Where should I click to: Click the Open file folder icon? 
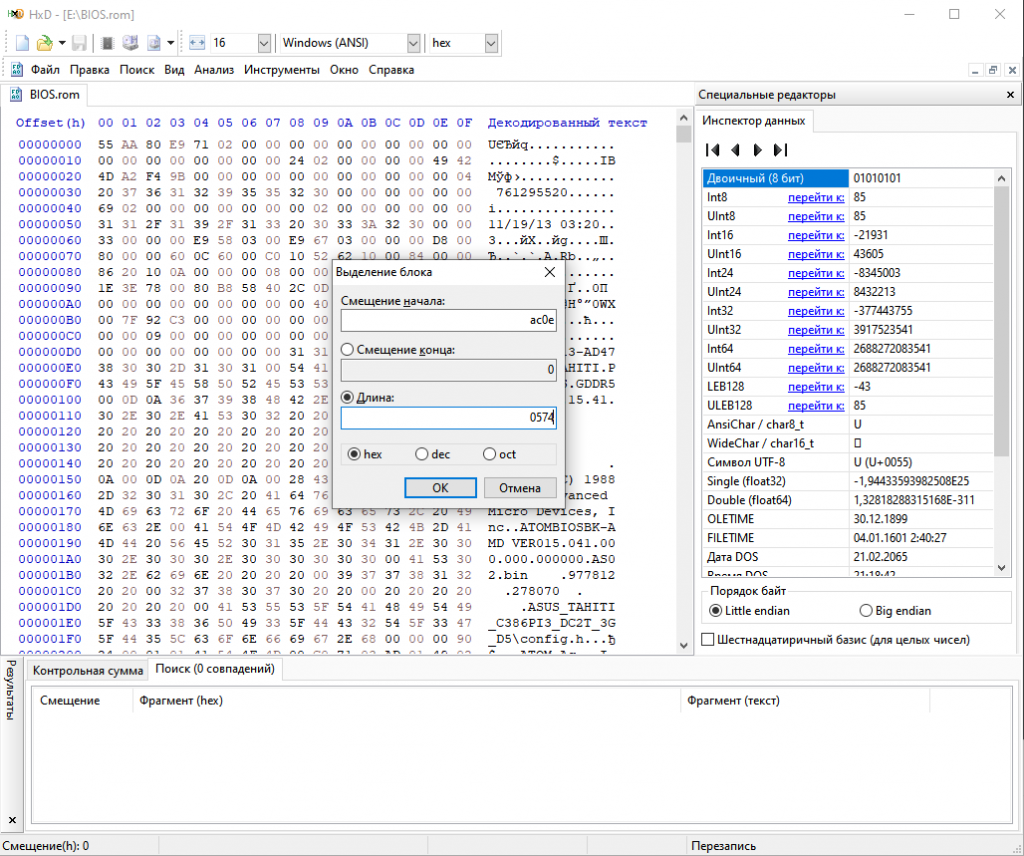click(44, 43)
